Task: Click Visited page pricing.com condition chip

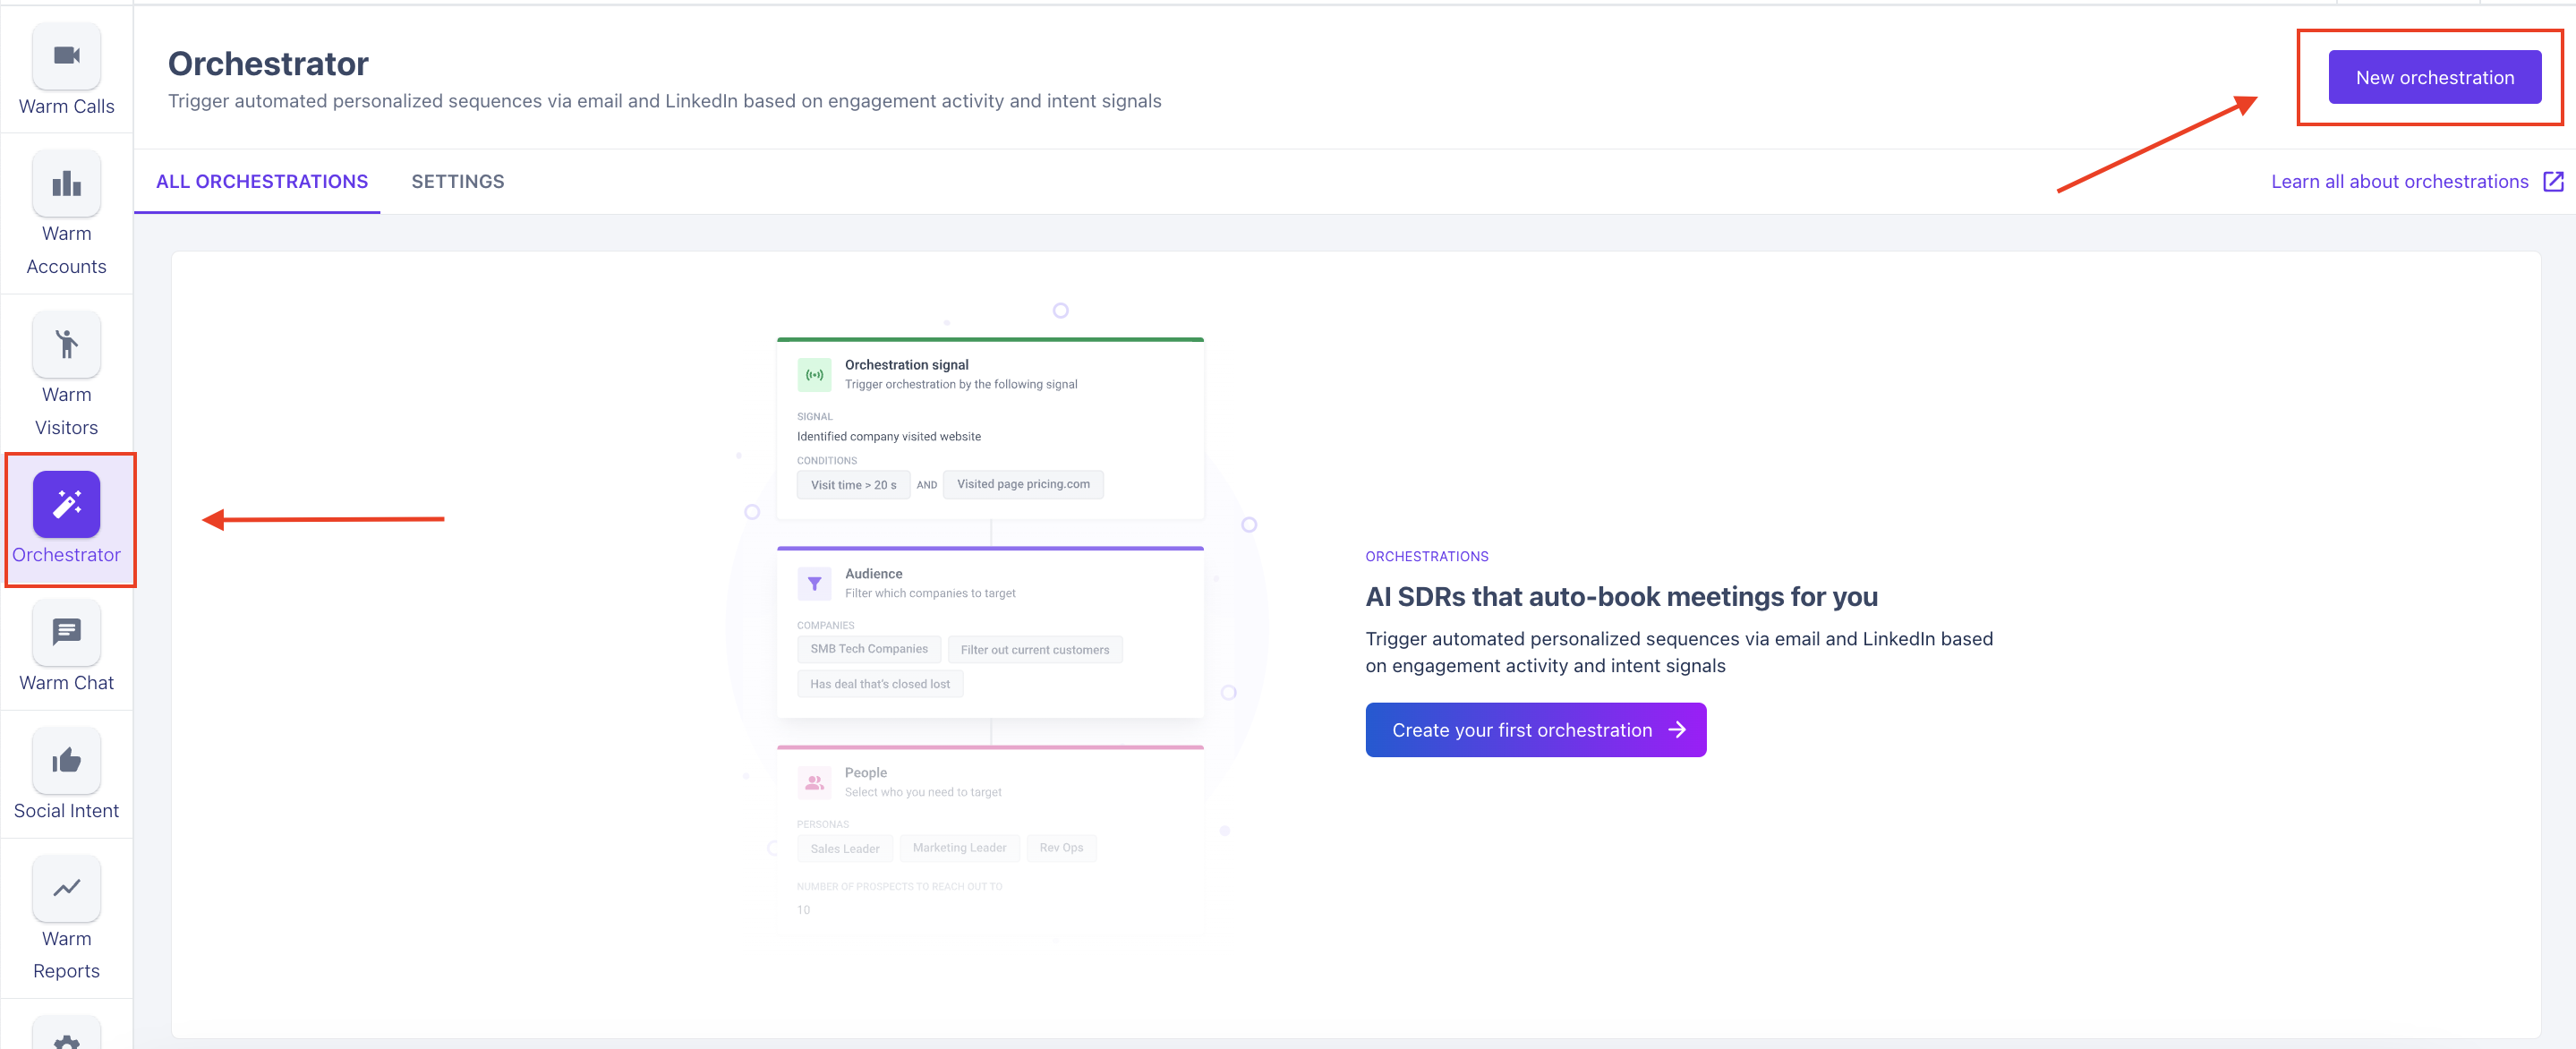Action: tap(1022, 484)
